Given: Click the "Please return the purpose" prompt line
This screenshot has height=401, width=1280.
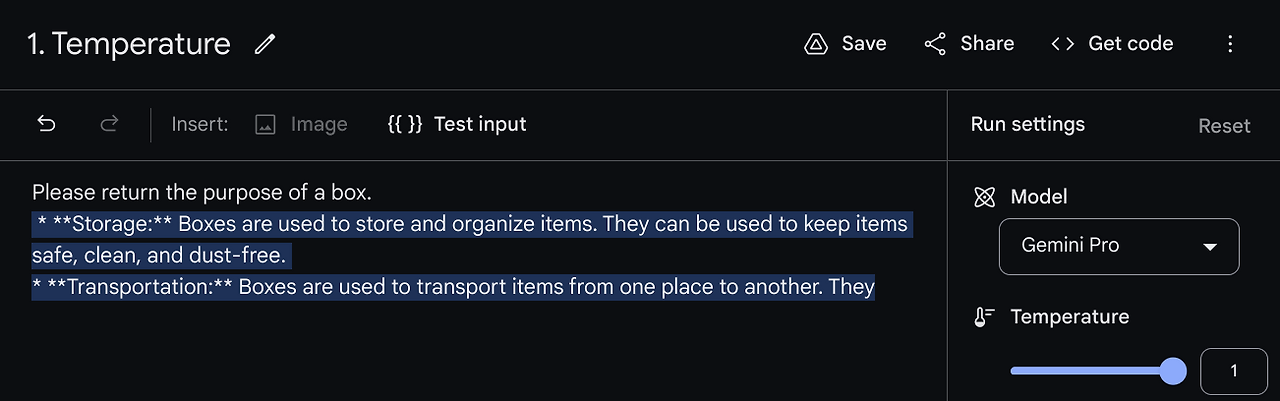Looking at the screenshot, I should coord(202,191).
